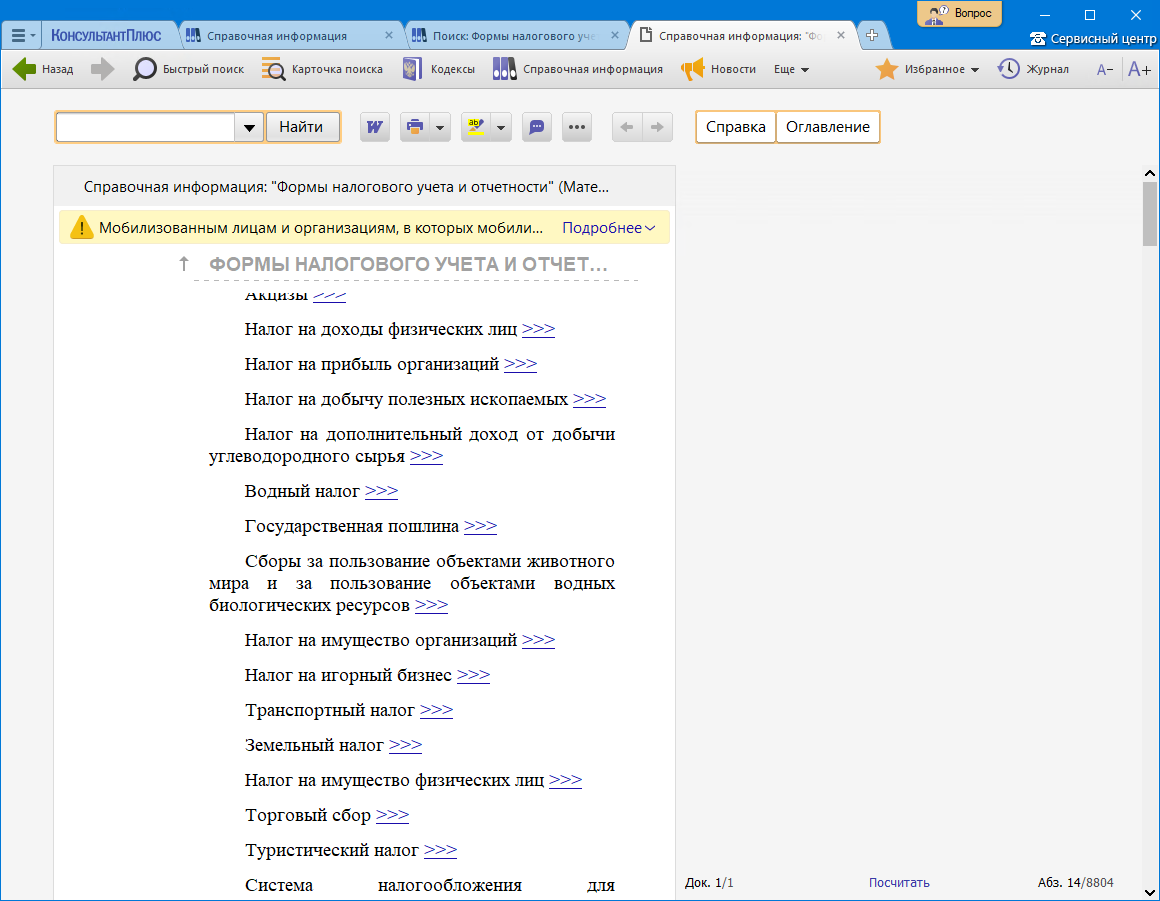The width and height of the screenshot is (1160, 901).
Task: Click the comment bubble icon
Action: (x=537, y=127)
